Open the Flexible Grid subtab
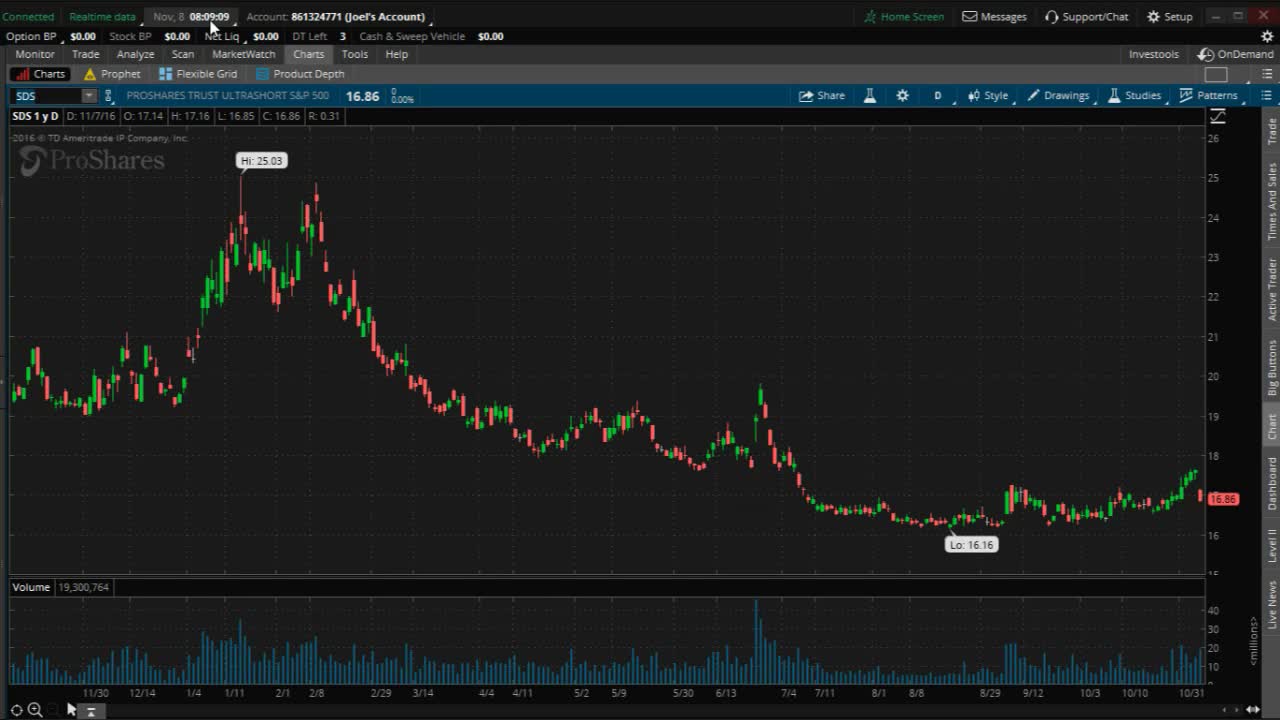The width and height of the screenshot is (1280, 720). tap(198, 74)
